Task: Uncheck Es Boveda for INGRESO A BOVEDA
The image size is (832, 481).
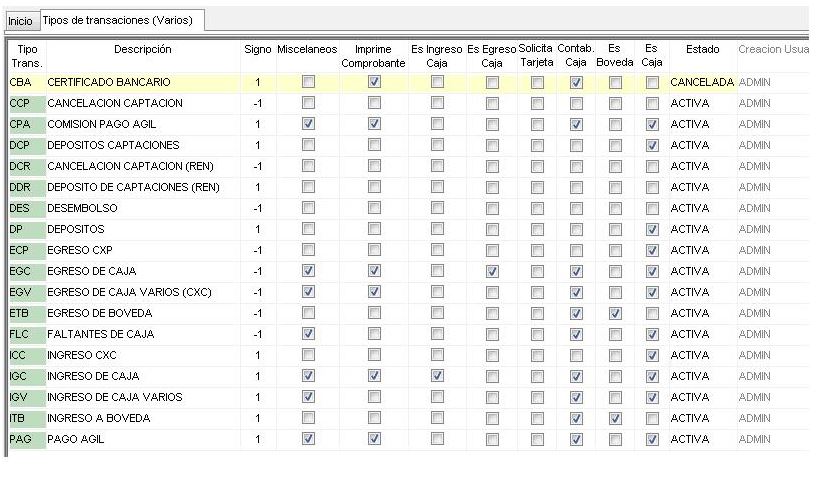Action: coord(615,418)
